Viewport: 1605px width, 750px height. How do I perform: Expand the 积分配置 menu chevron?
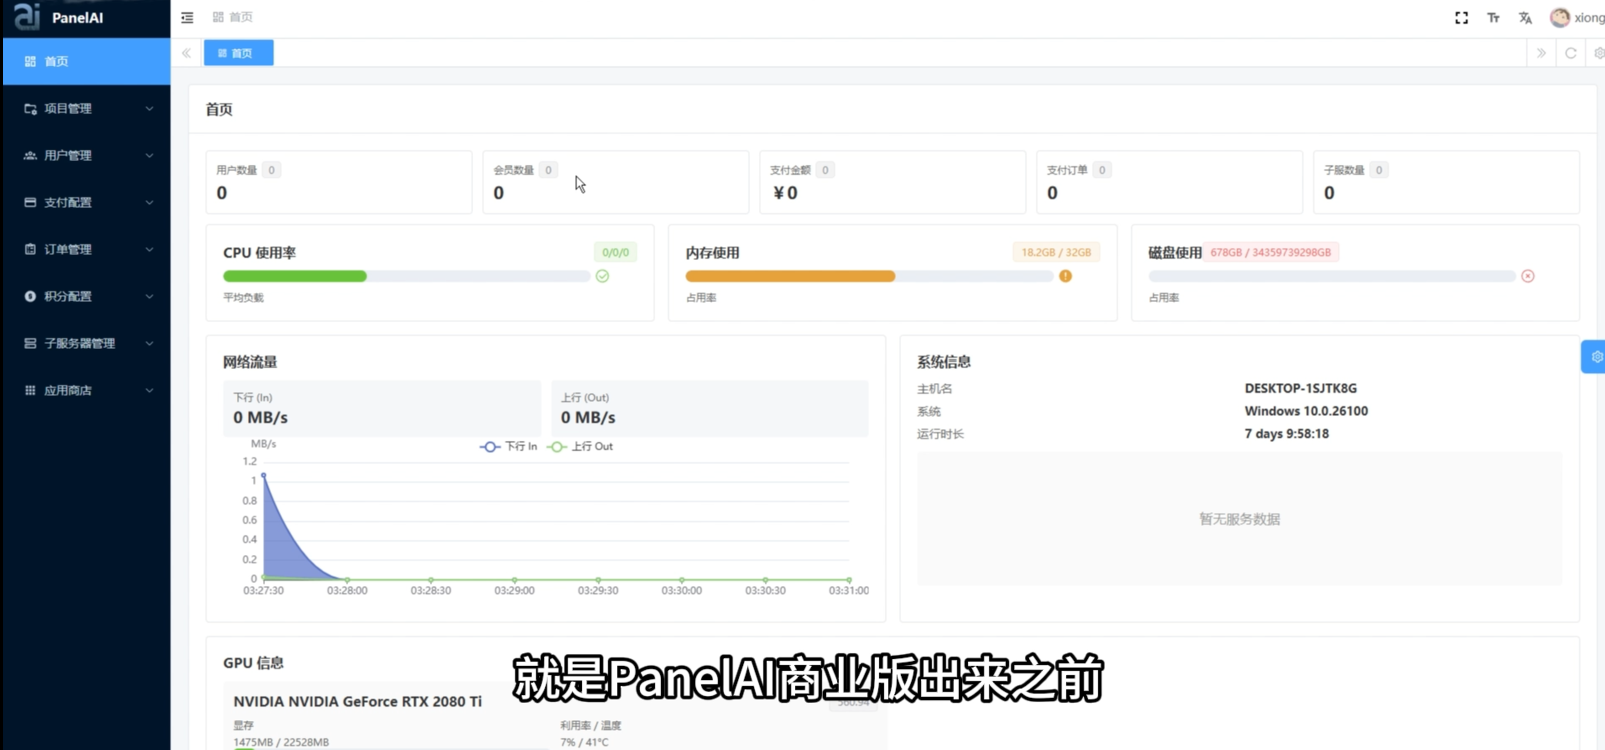point(149,296)
